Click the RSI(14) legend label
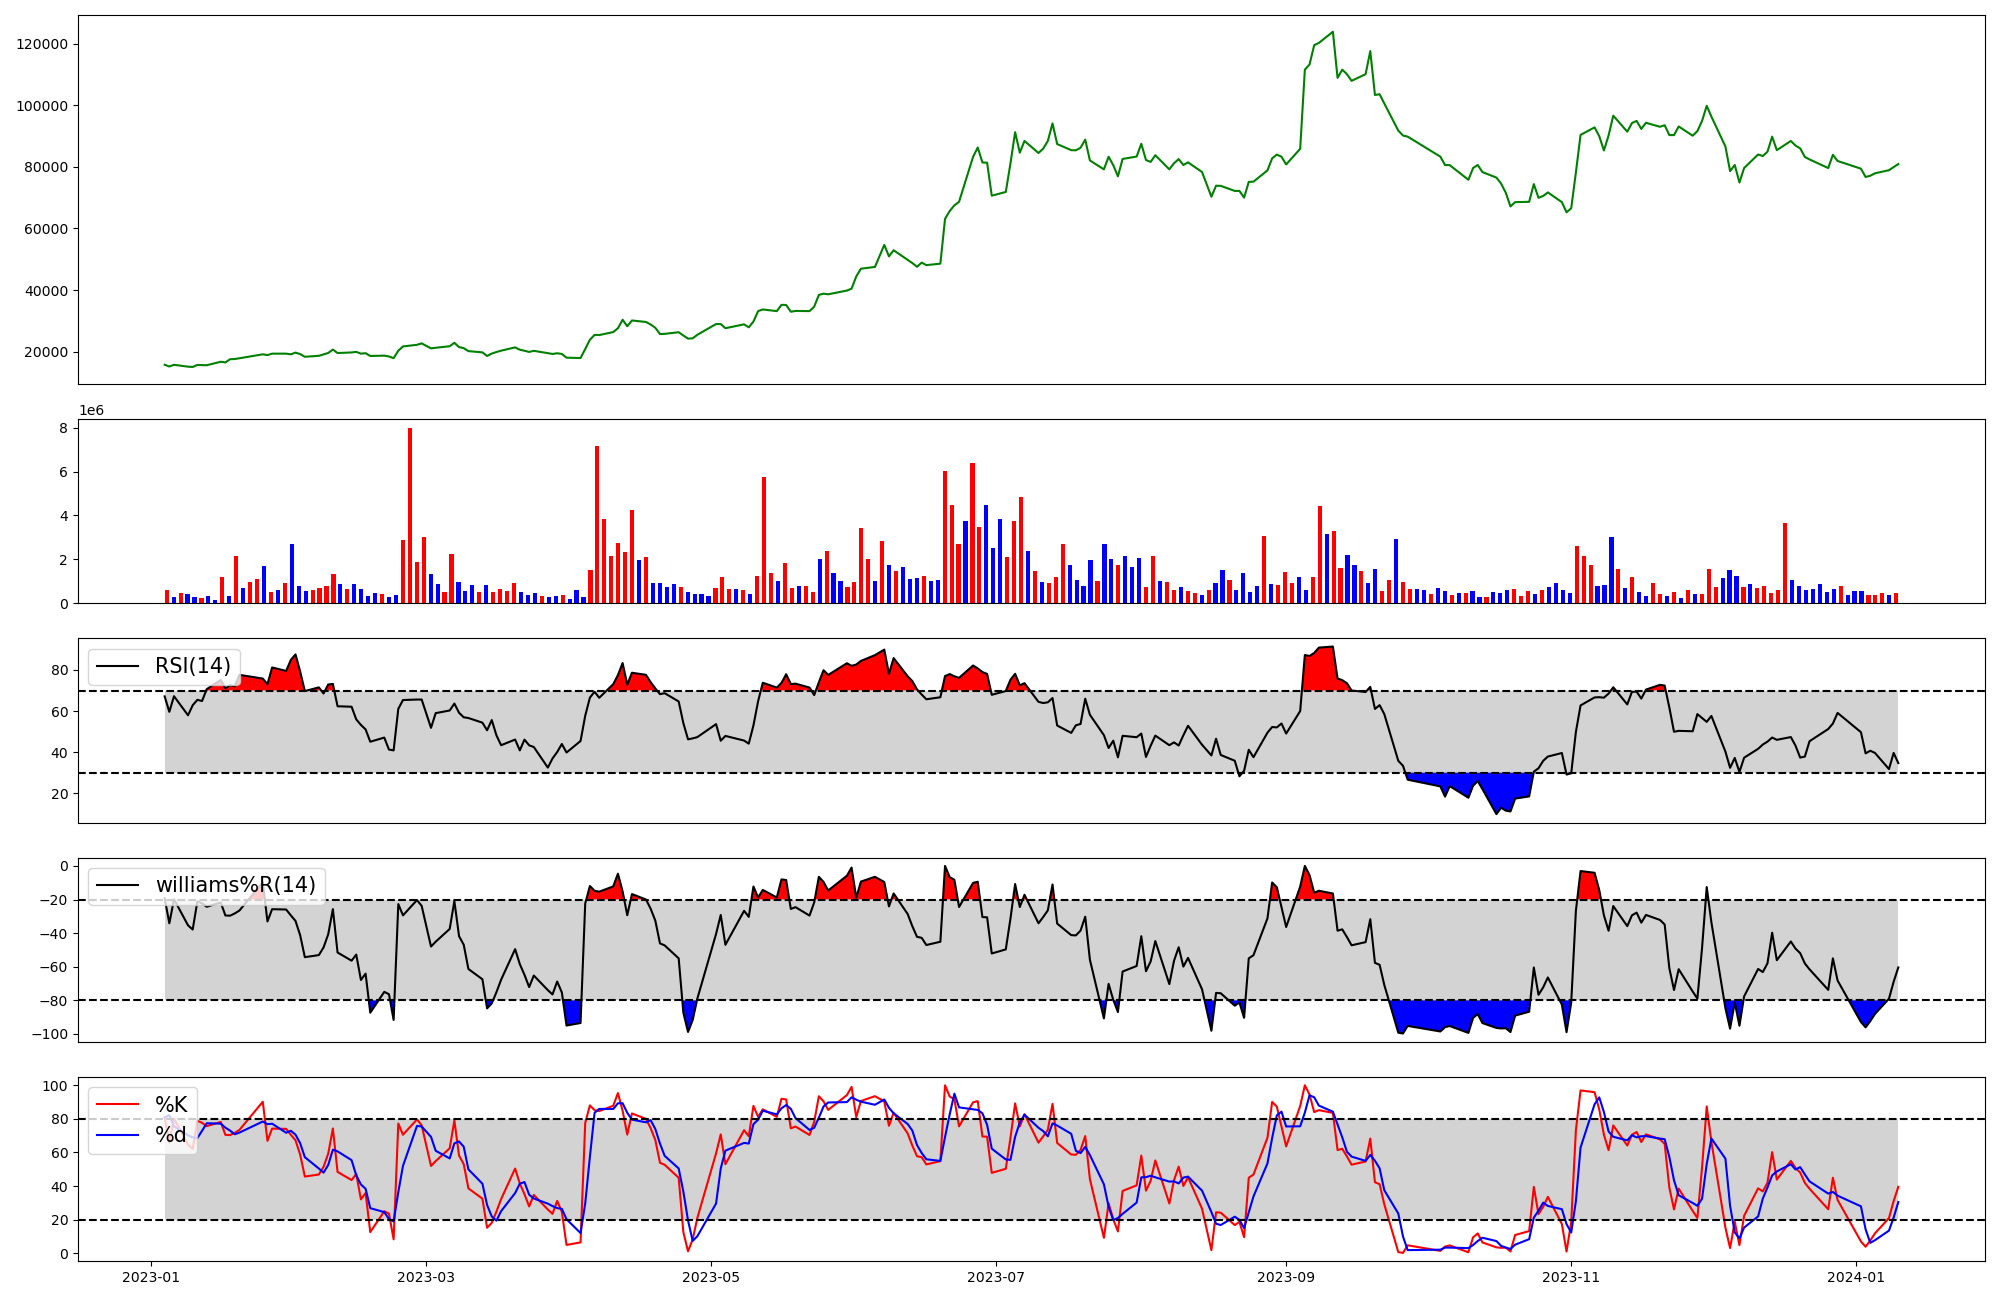 point(192,666)
